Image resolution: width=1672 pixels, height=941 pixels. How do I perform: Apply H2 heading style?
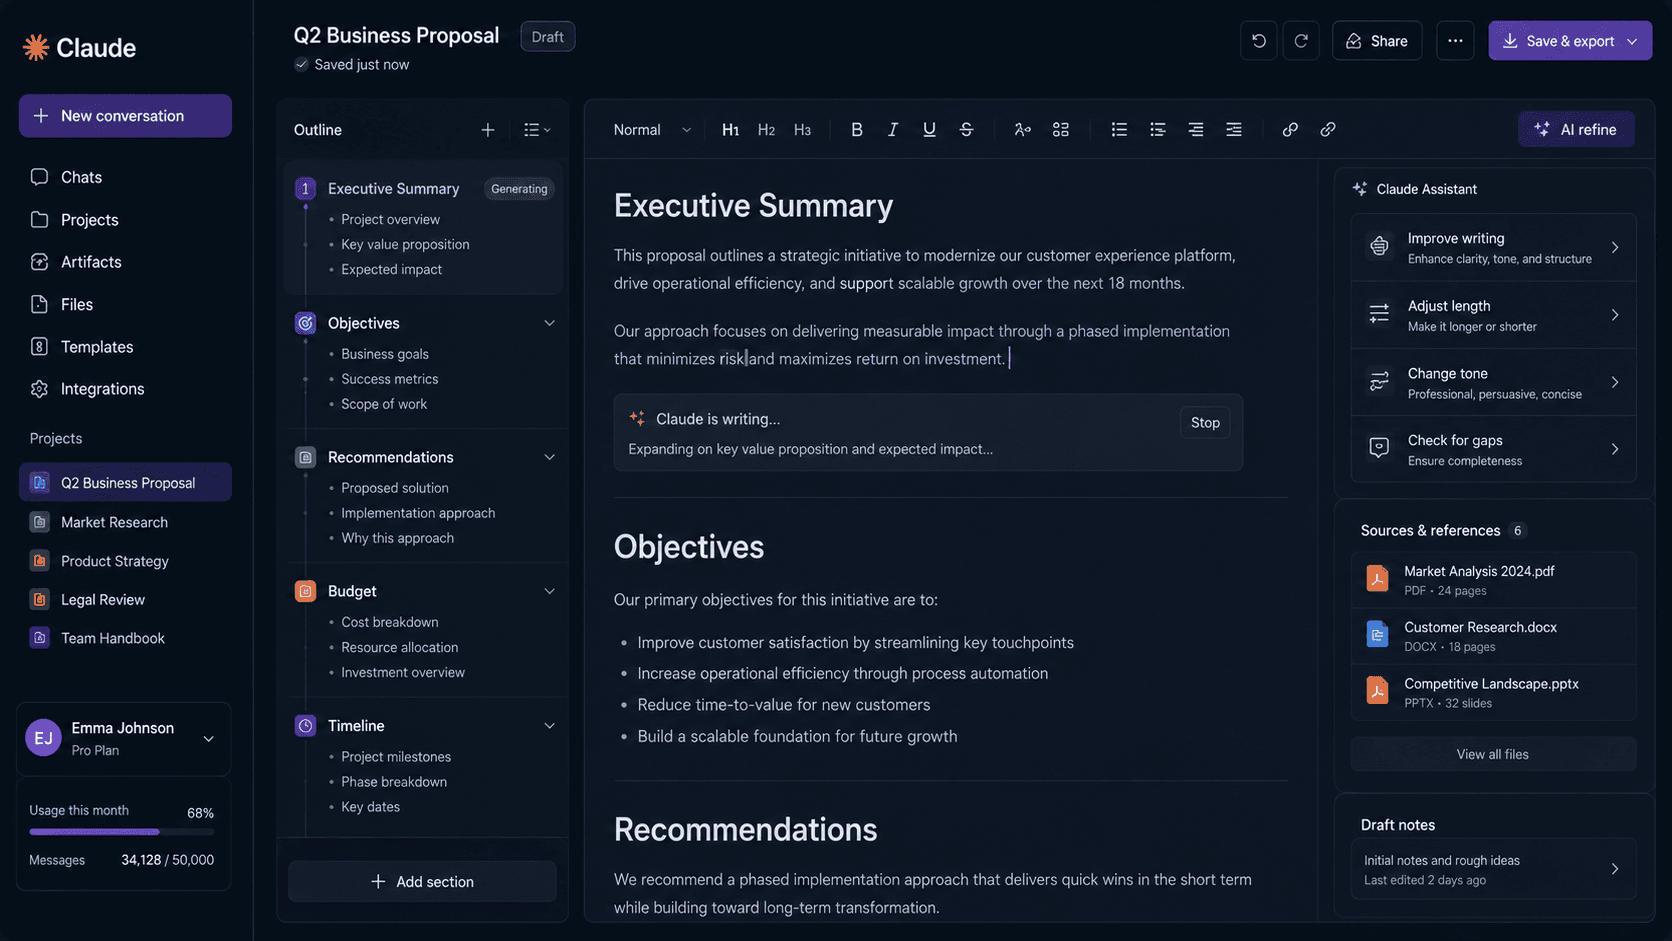[766, 129]
